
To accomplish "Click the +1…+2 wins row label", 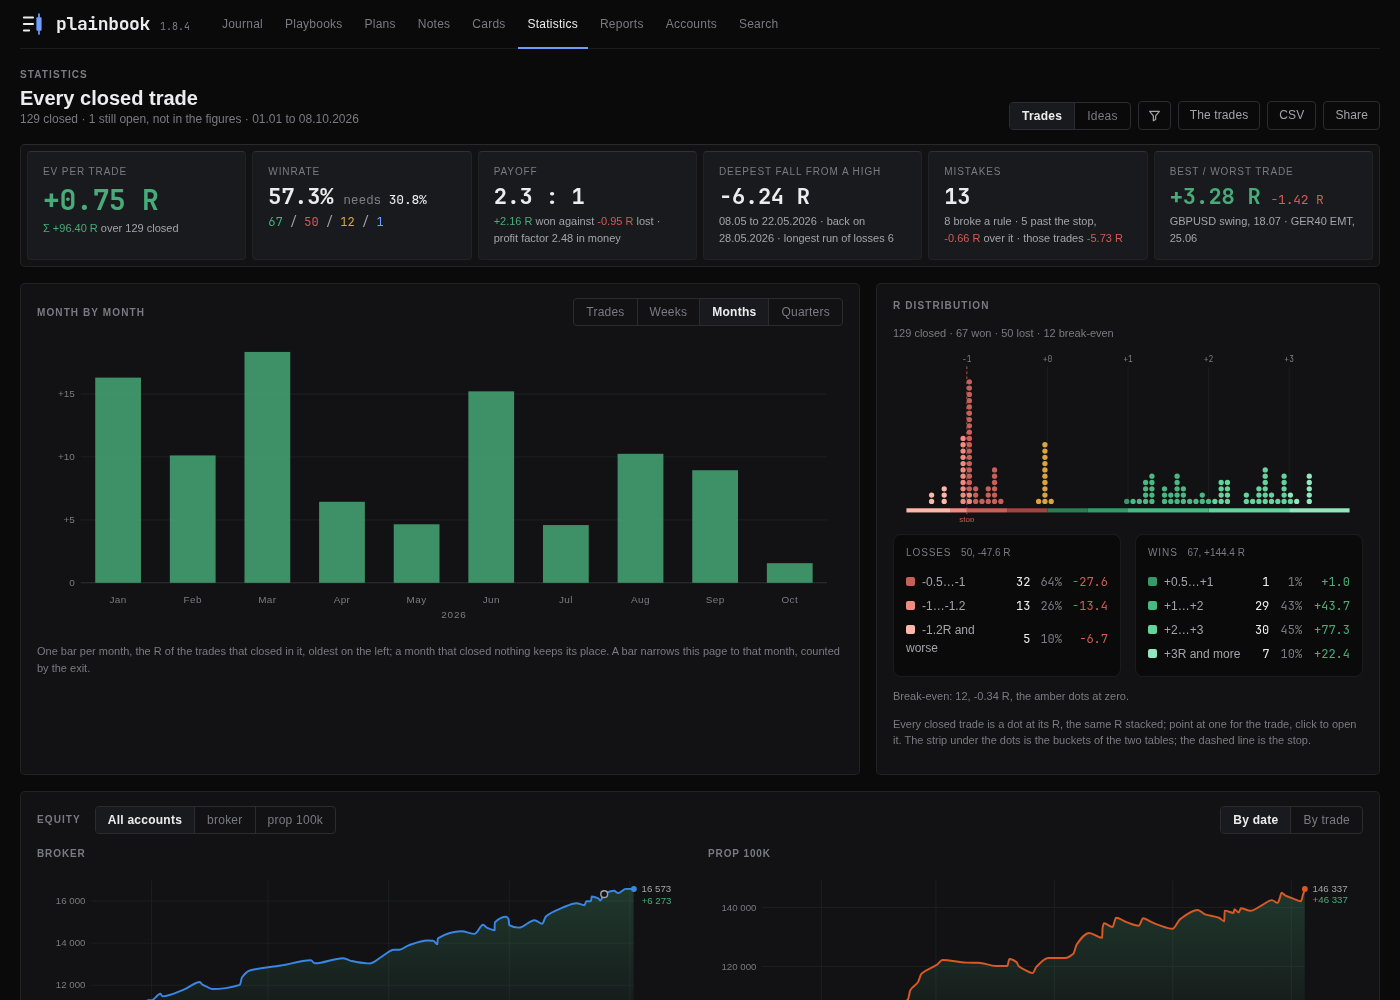I will (x=1184, y=606).
